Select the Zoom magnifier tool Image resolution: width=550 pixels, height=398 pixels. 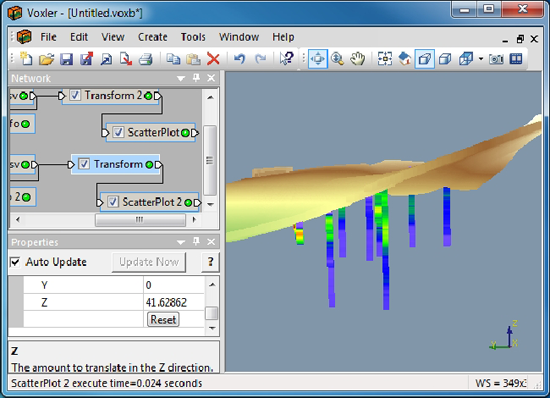click(337, 59)
